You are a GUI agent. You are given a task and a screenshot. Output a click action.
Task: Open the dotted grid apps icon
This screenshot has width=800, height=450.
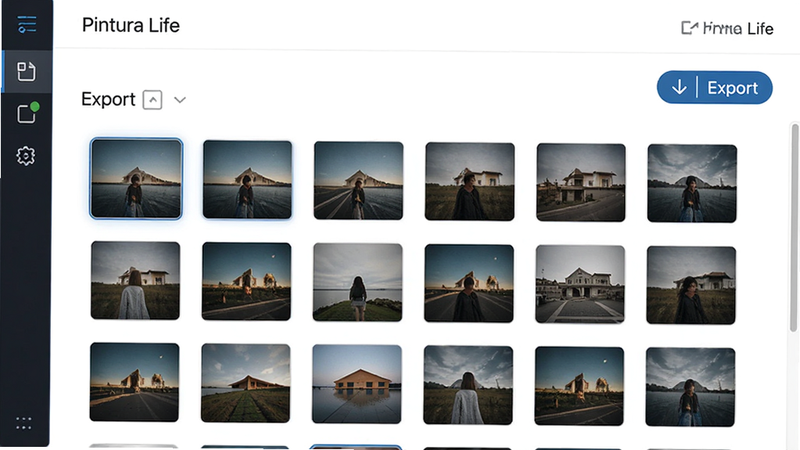(23, 423)
